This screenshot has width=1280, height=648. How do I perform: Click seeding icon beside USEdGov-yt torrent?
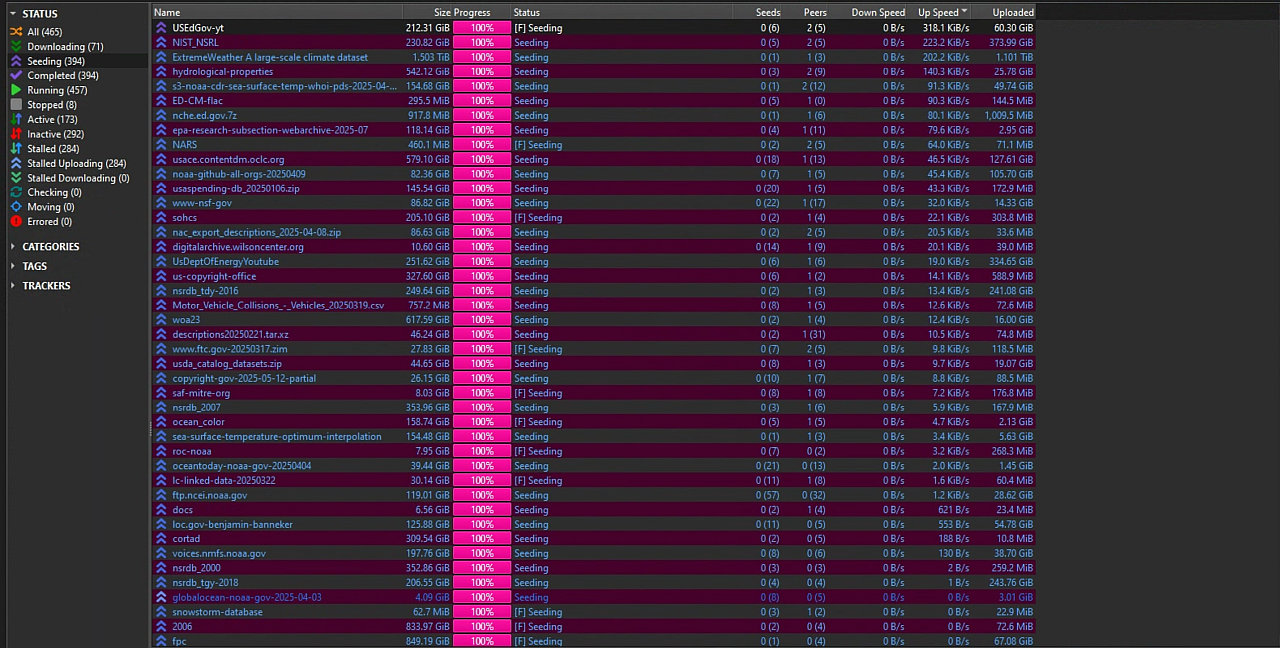161,28
